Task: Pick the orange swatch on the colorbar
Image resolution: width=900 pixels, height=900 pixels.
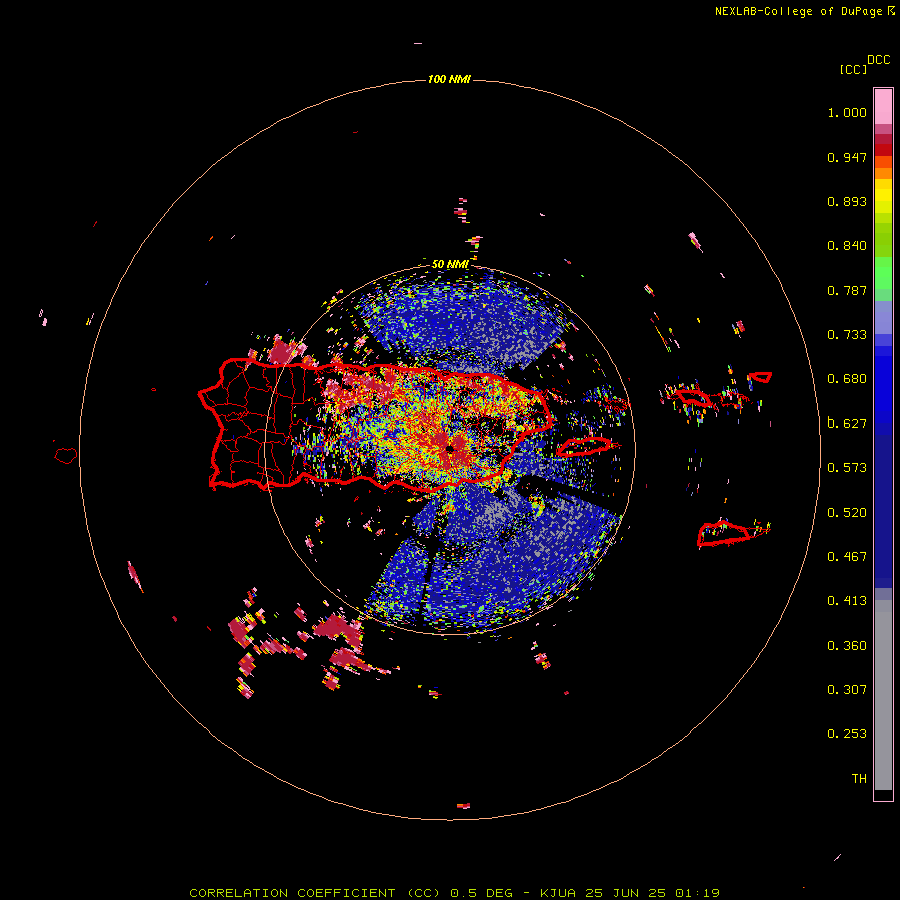Action: (883, 173)
